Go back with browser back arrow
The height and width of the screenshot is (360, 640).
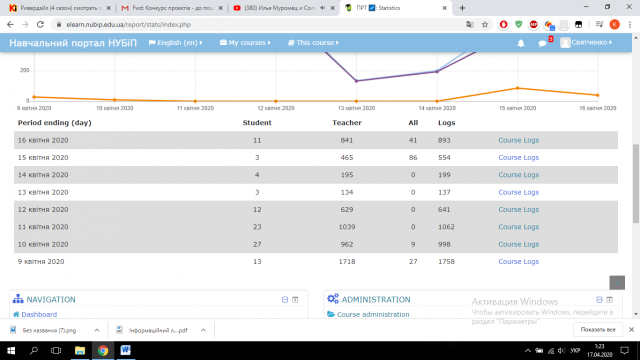[10, 24]
